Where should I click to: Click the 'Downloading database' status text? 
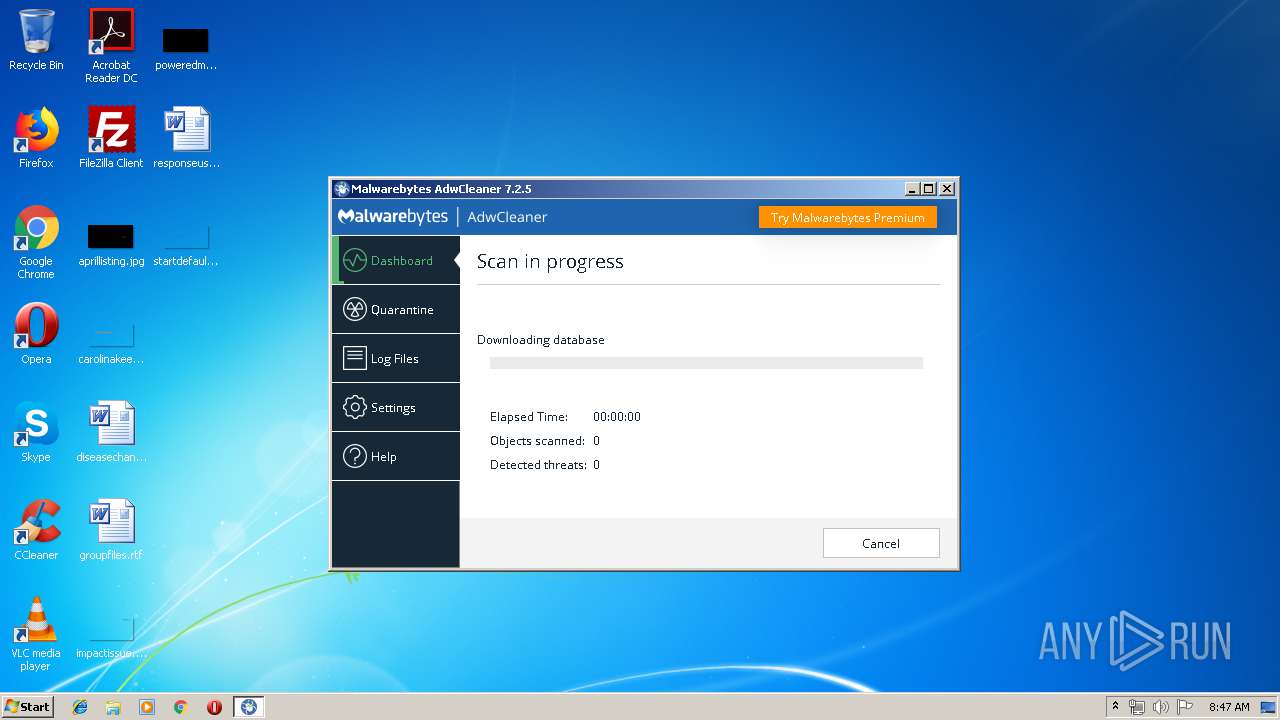(541, 340)
